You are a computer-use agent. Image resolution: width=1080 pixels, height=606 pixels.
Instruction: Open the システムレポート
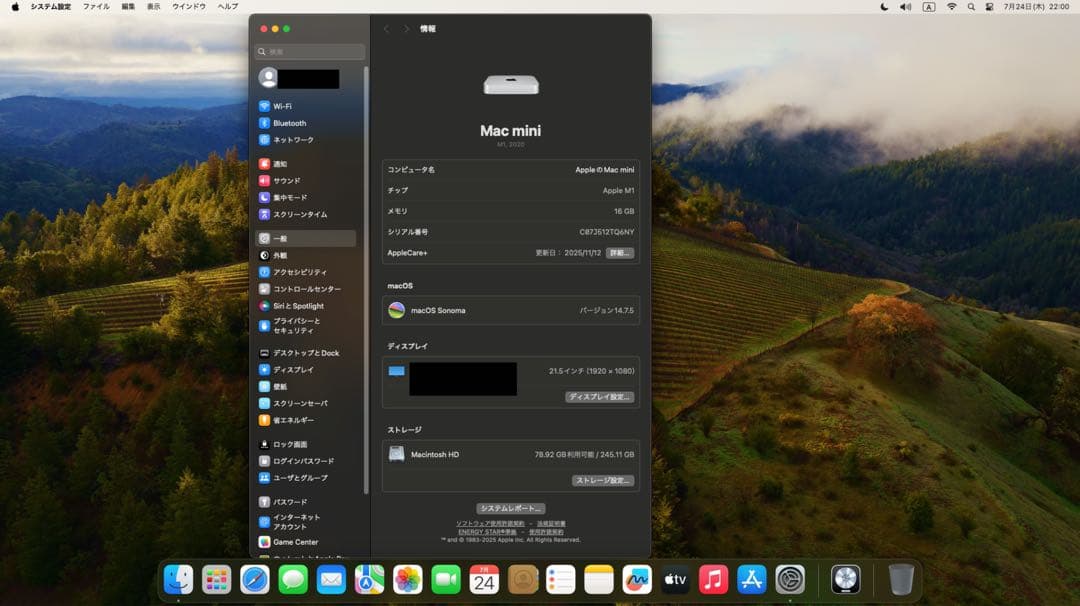click(510, 506)
